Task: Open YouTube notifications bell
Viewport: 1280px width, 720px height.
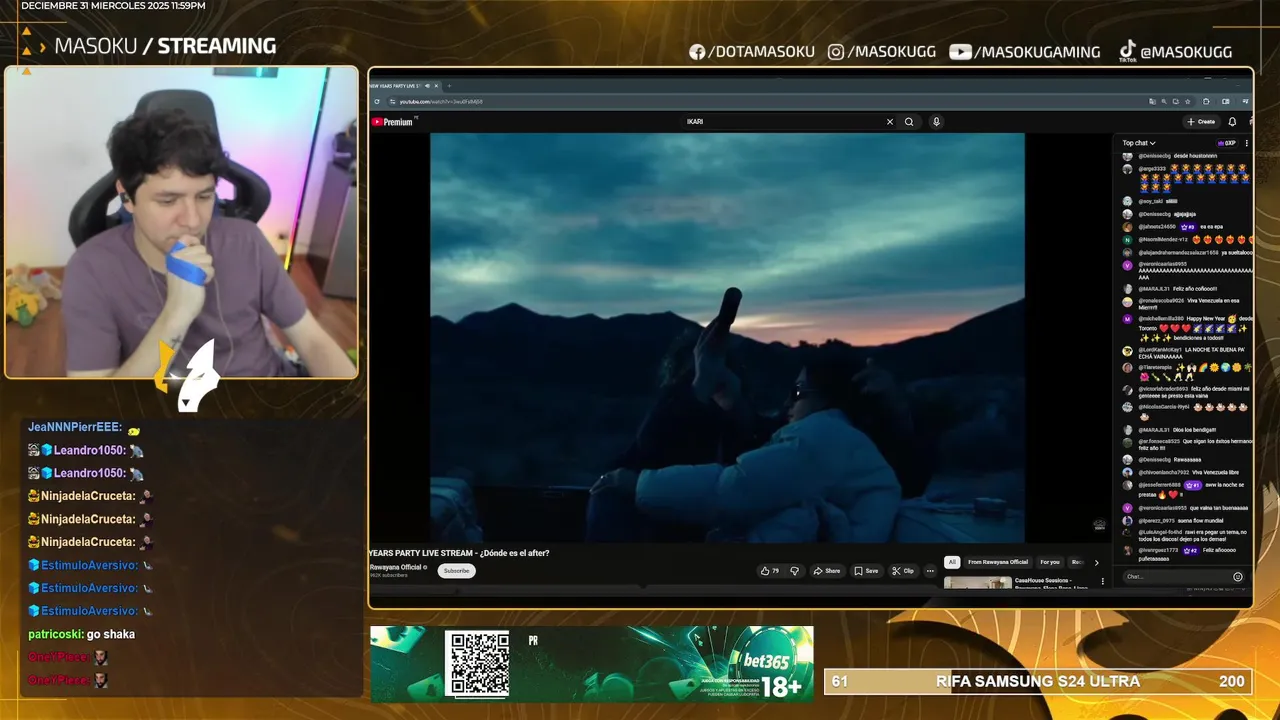Action: tap(1232, 122)
